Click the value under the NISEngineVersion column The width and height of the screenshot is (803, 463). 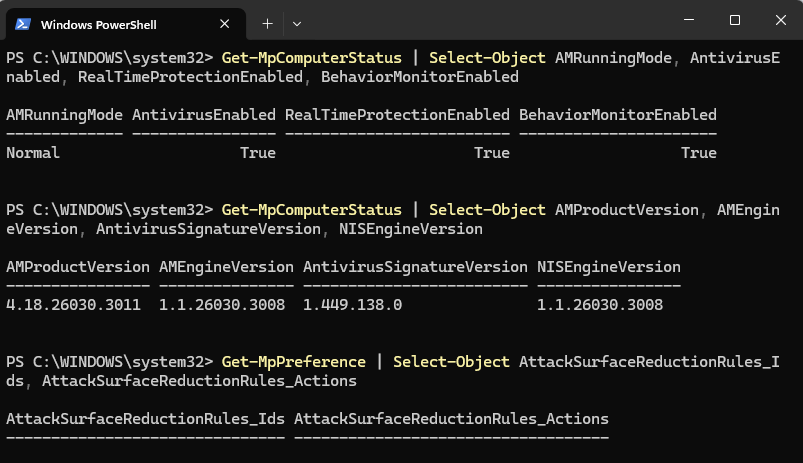pyautogui.click(x=600, y=305)
